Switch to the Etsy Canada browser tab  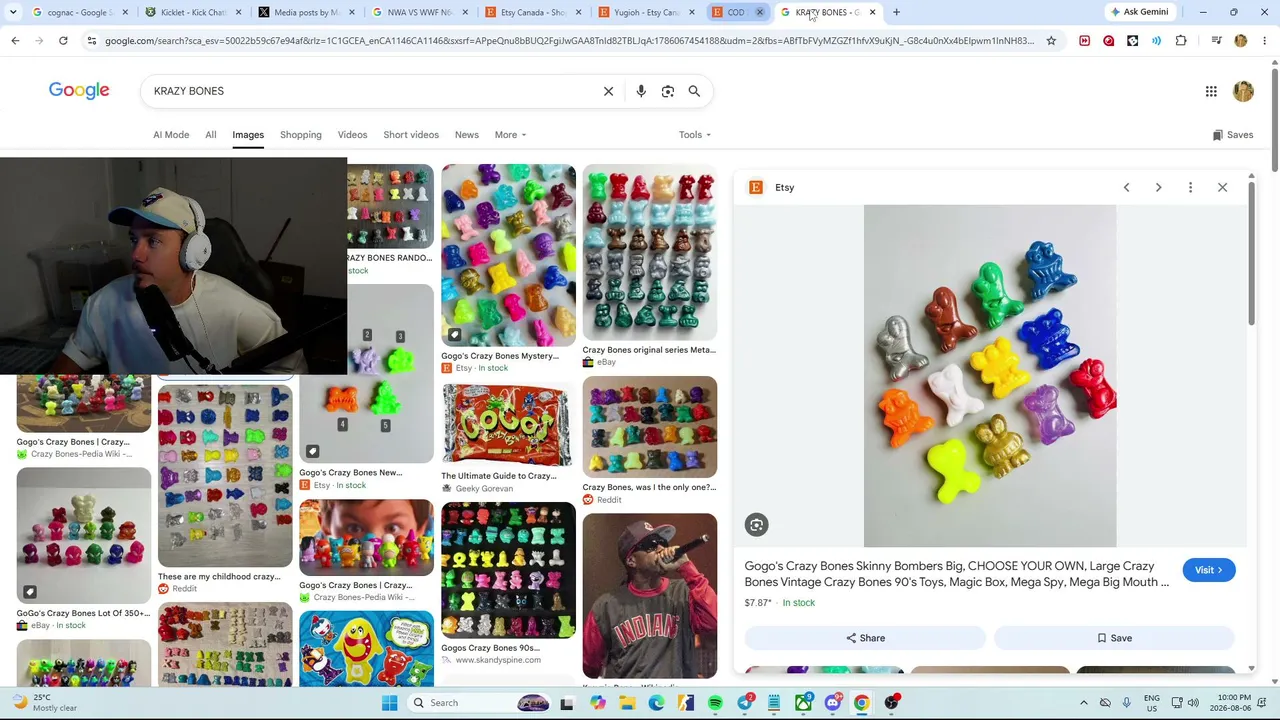(x=531, y=12)
